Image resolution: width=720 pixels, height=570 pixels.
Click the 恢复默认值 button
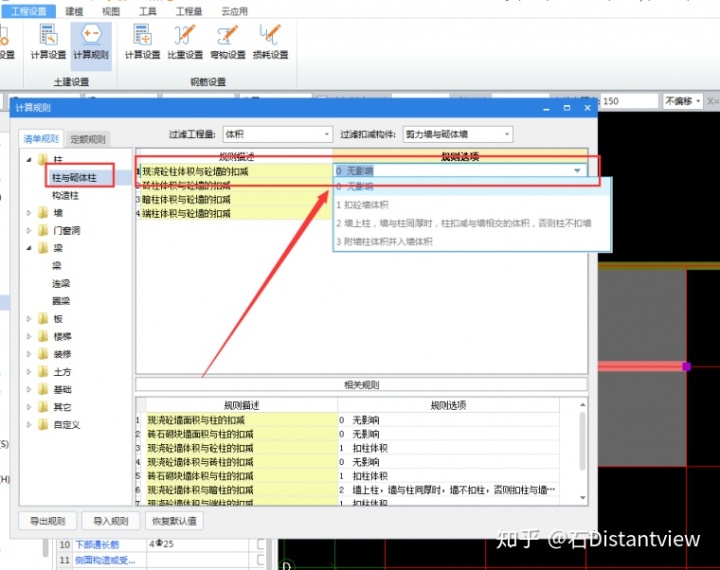174,521
